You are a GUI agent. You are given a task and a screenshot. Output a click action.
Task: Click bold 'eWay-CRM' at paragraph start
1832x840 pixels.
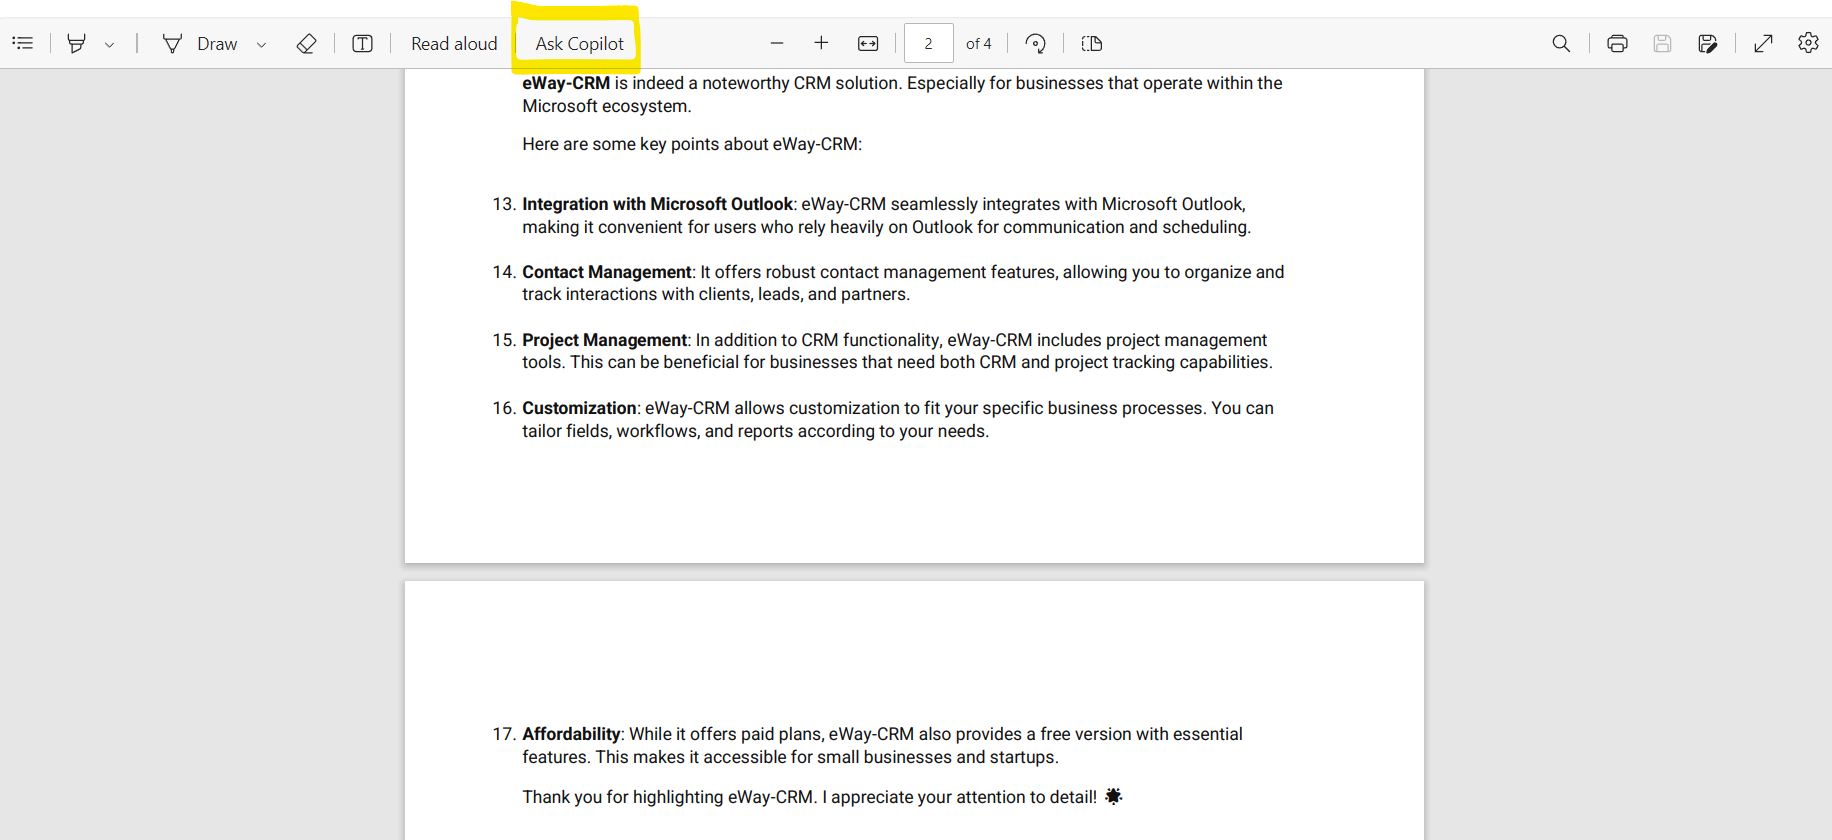point(566,83)
